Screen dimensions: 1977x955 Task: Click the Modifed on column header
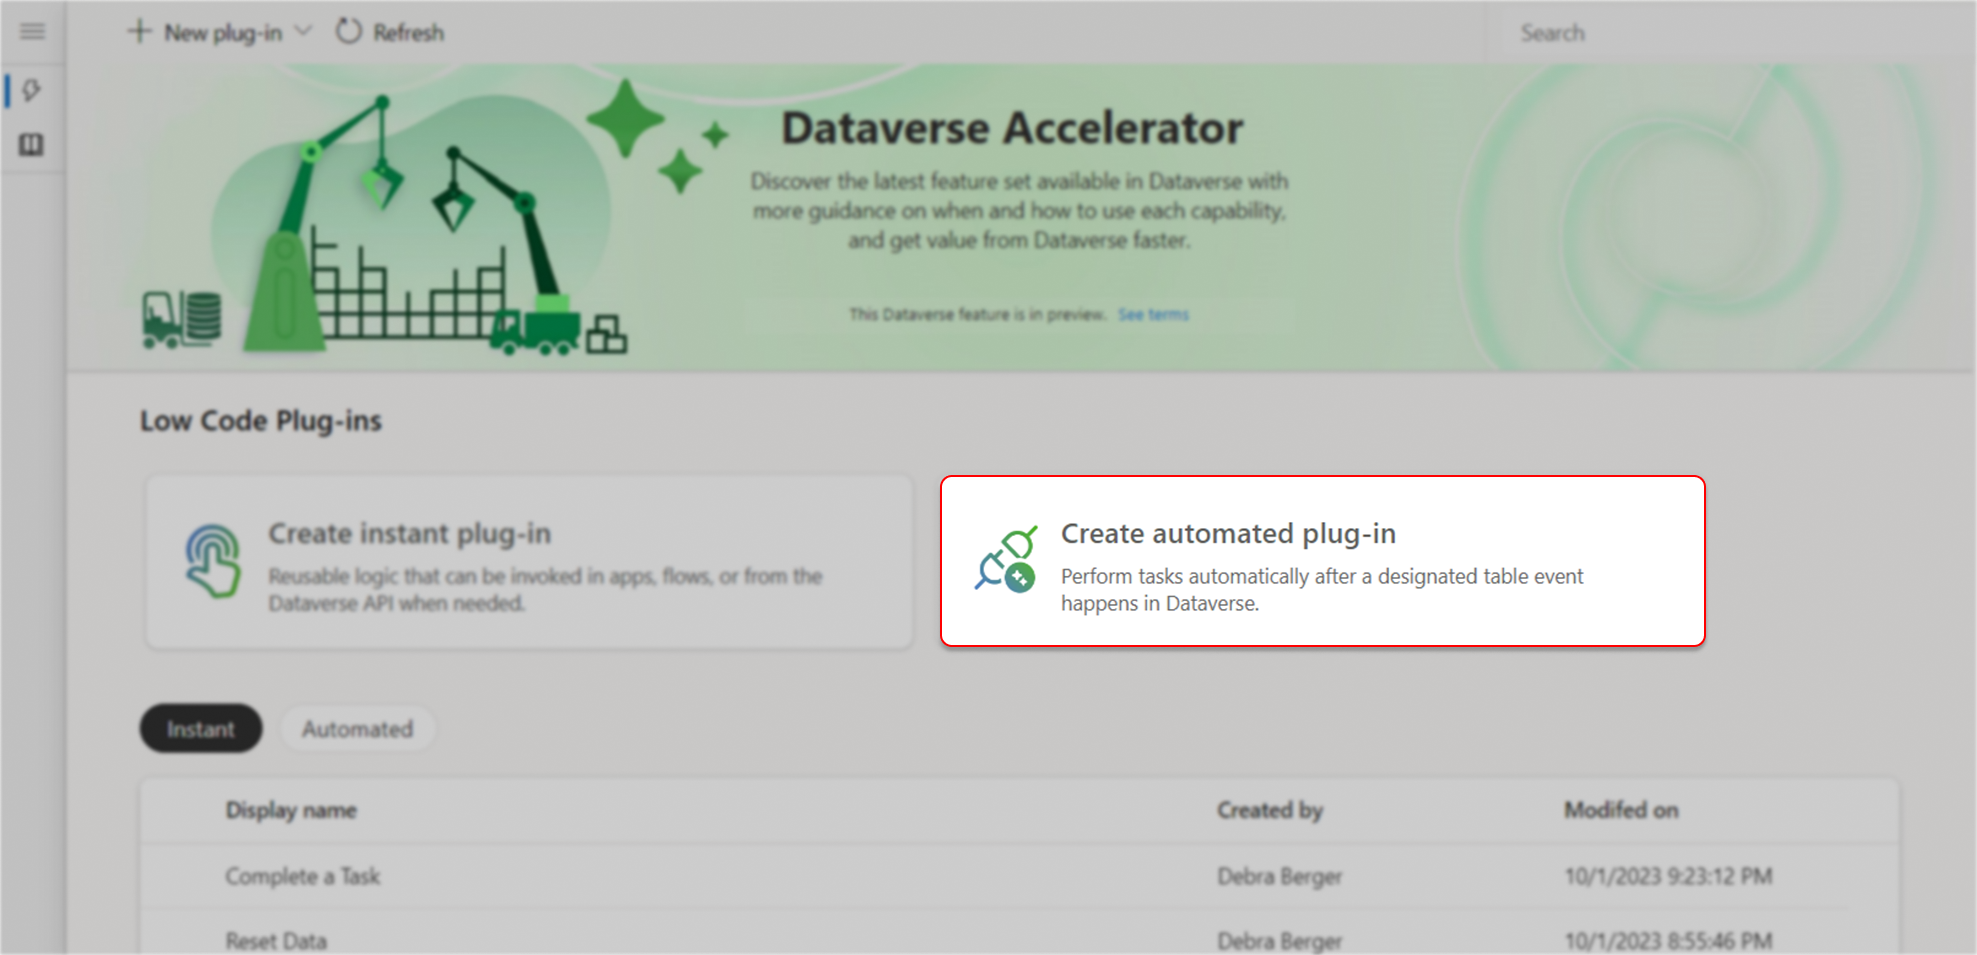(x=1621, y=810)
